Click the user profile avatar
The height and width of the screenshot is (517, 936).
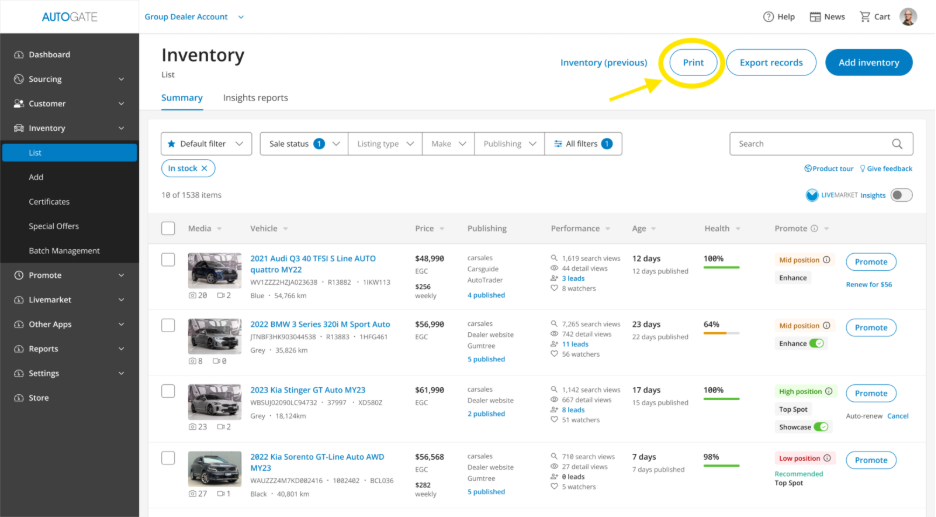tap(908, 17)
